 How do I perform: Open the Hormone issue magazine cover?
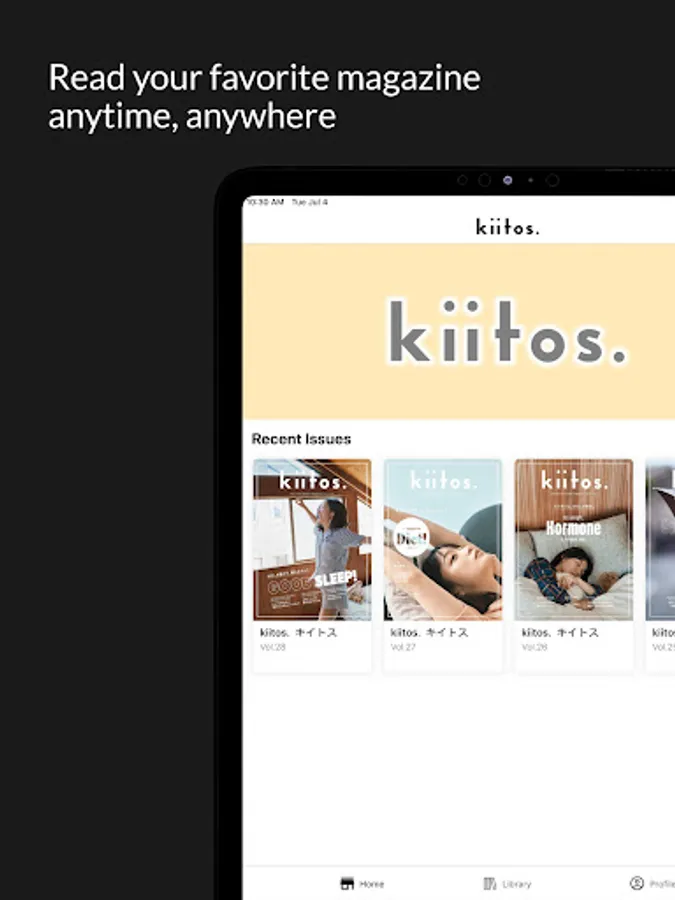pyautogui.click(x=573, y=540)
